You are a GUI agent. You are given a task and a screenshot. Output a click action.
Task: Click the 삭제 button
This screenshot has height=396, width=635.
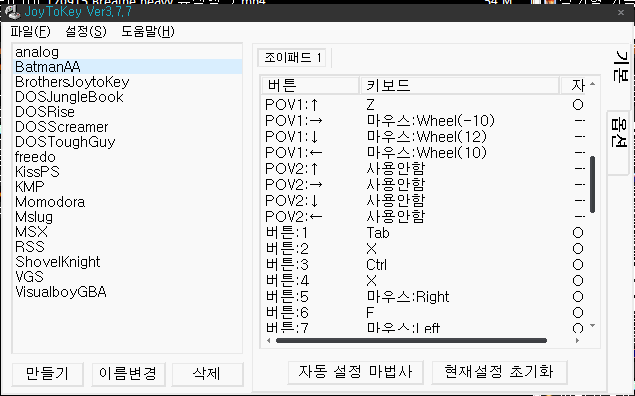tap(207, 373)
